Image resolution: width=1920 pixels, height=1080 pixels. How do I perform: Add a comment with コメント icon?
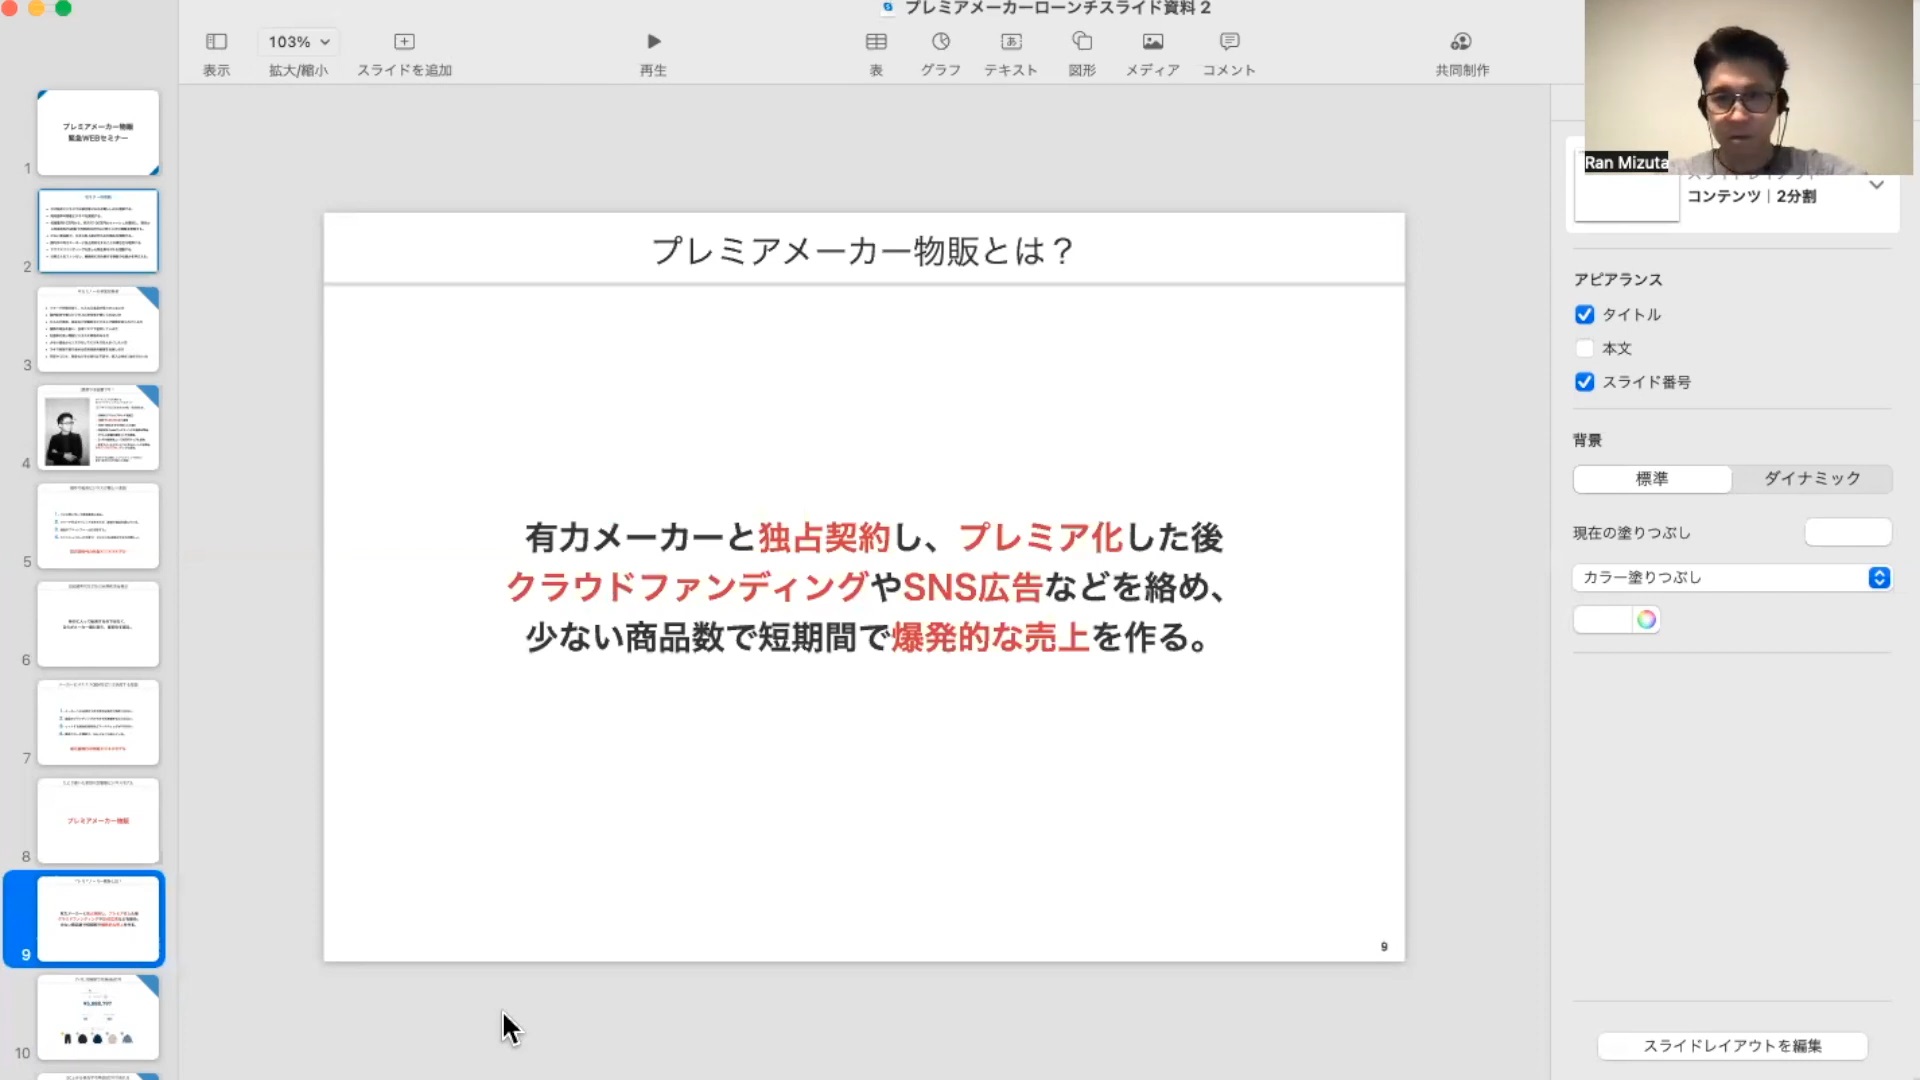click(x=1229, y=41)
